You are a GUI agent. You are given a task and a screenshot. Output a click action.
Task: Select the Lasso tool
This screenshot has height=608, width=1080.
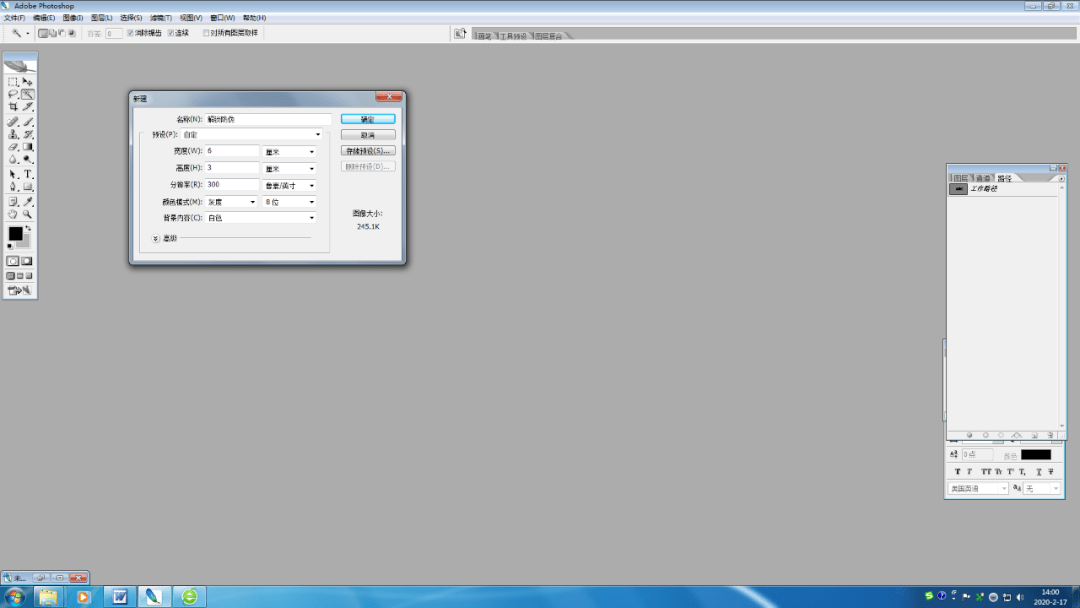(x=12, y=94)
